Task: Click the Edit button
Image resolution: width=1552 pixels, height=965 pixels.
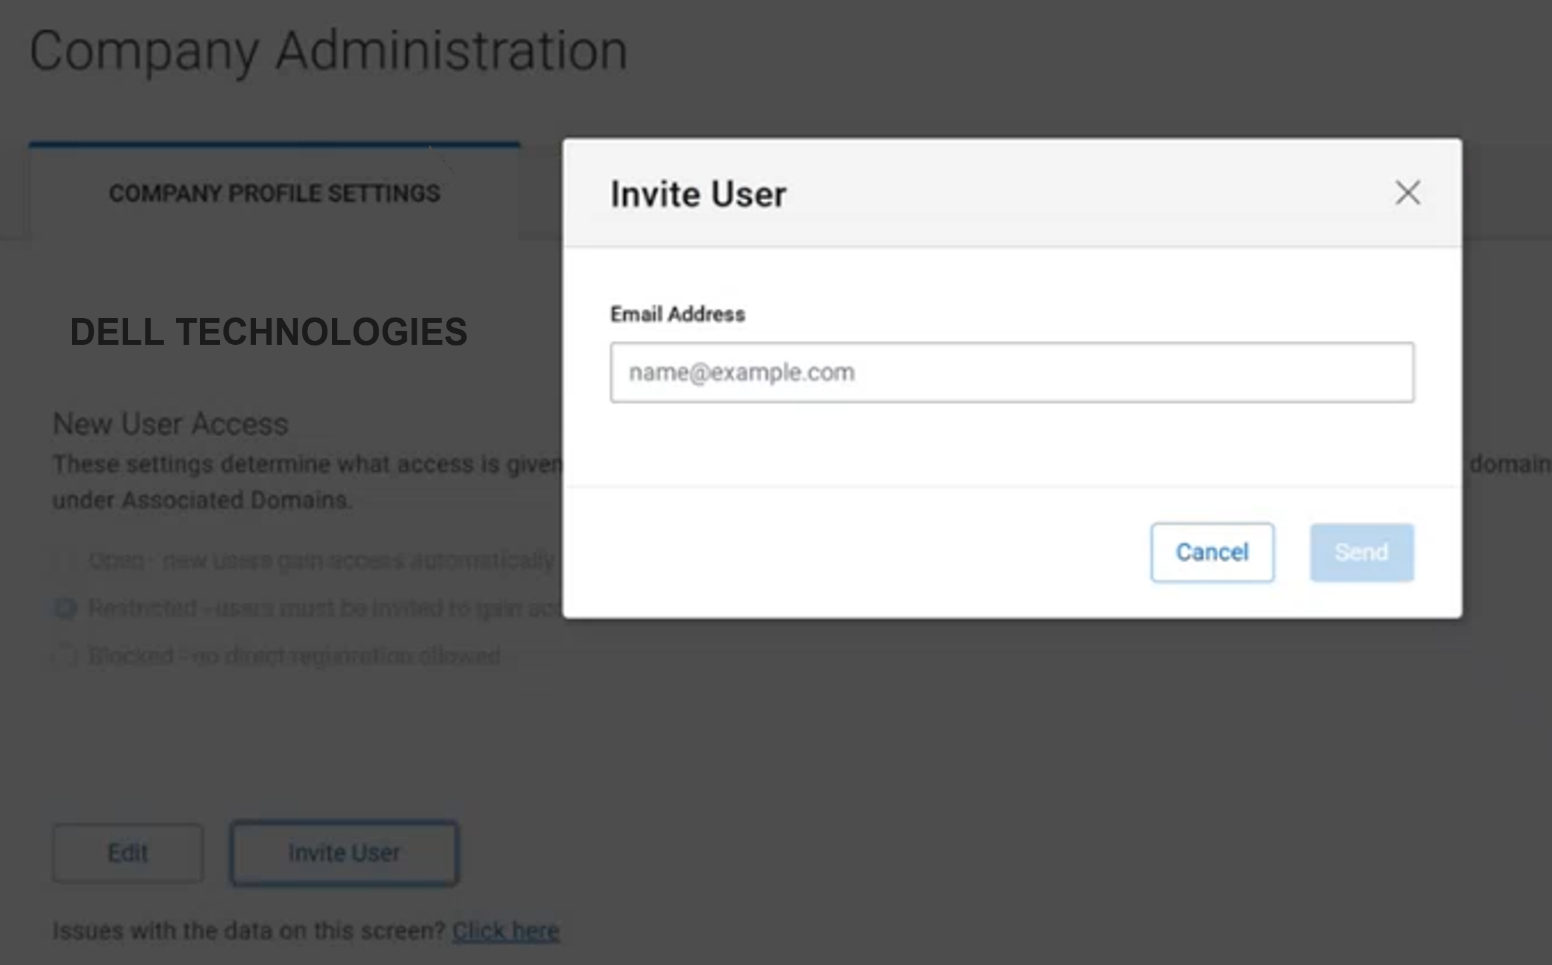Action: [x=128, y=853]
